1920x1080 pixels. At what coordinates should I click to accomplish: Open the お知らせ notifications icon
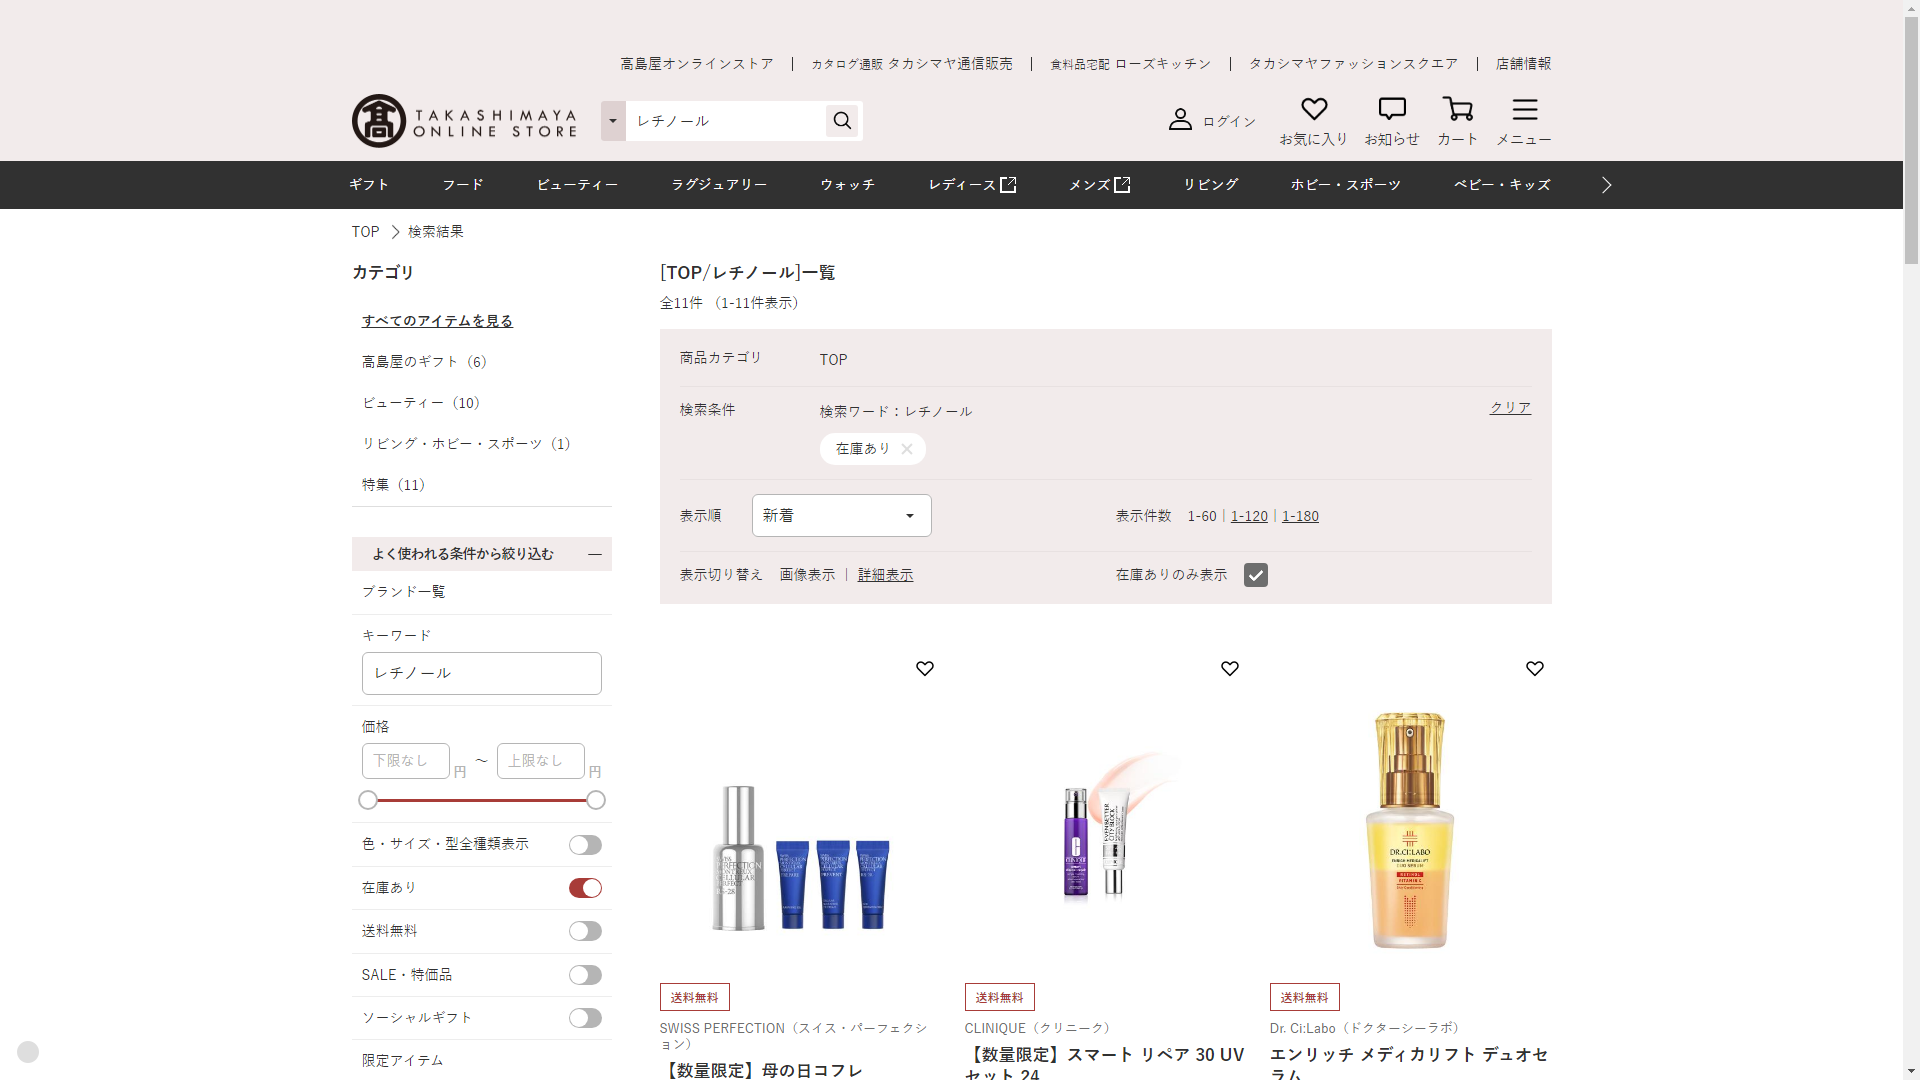click(1391, 109)
